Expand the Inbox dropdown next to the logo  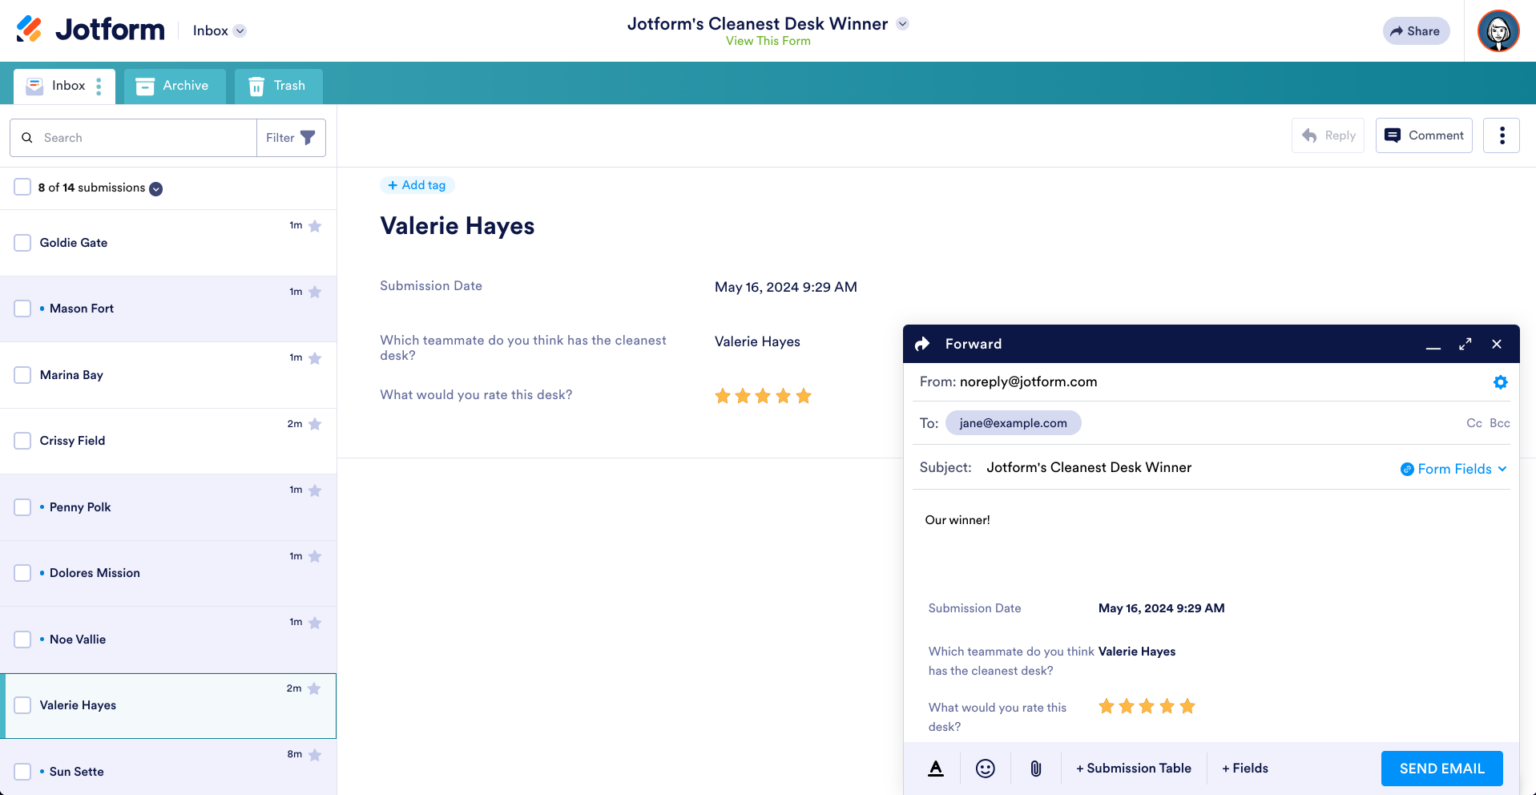pos(218,30)
